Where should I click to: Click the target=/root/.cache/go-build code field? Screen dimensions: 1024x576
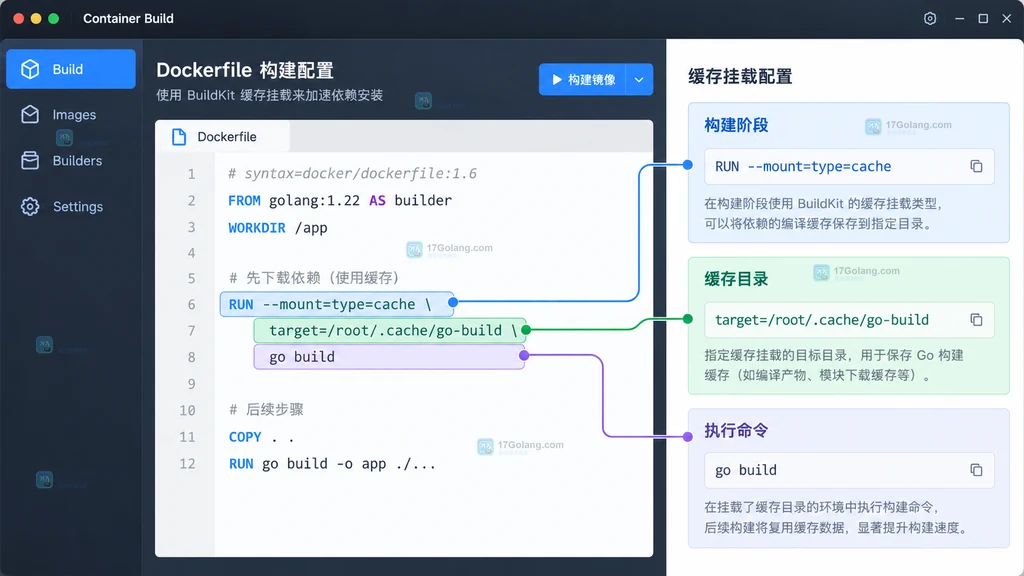click(849, 320)
